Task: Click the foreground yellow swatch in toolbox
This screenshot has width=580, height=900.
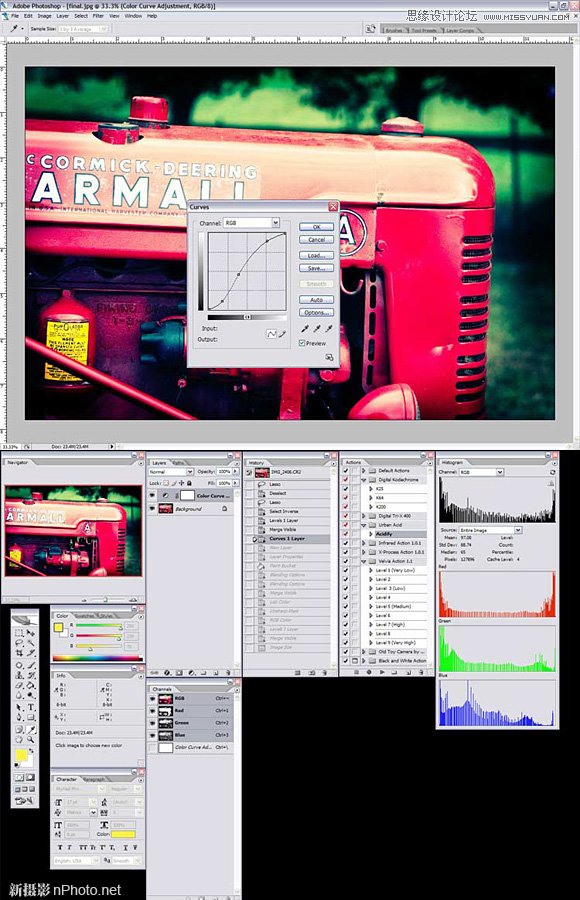Action: click(21, 755)
